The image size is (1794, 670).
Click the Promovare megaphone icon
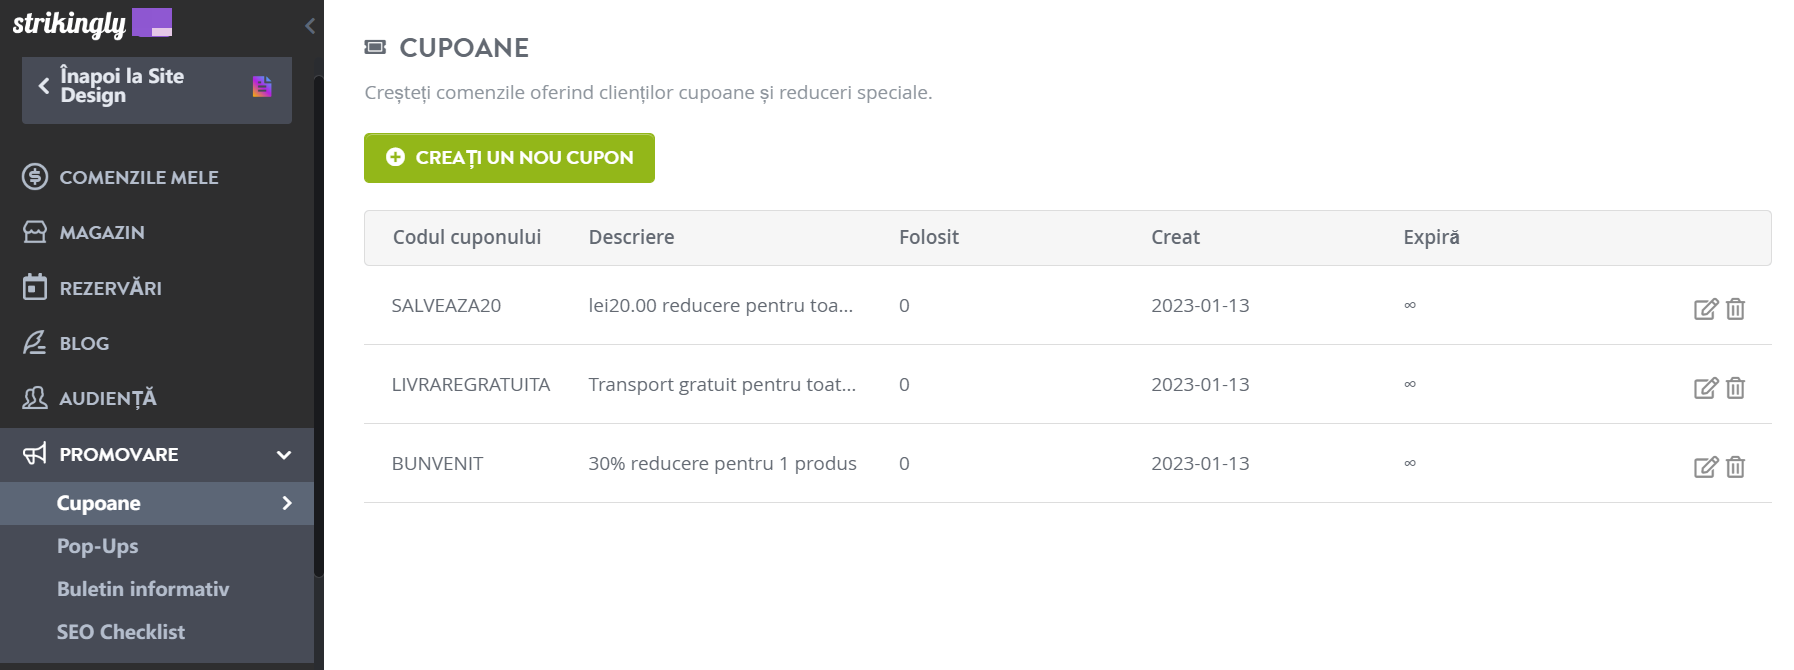coord(35,454)
